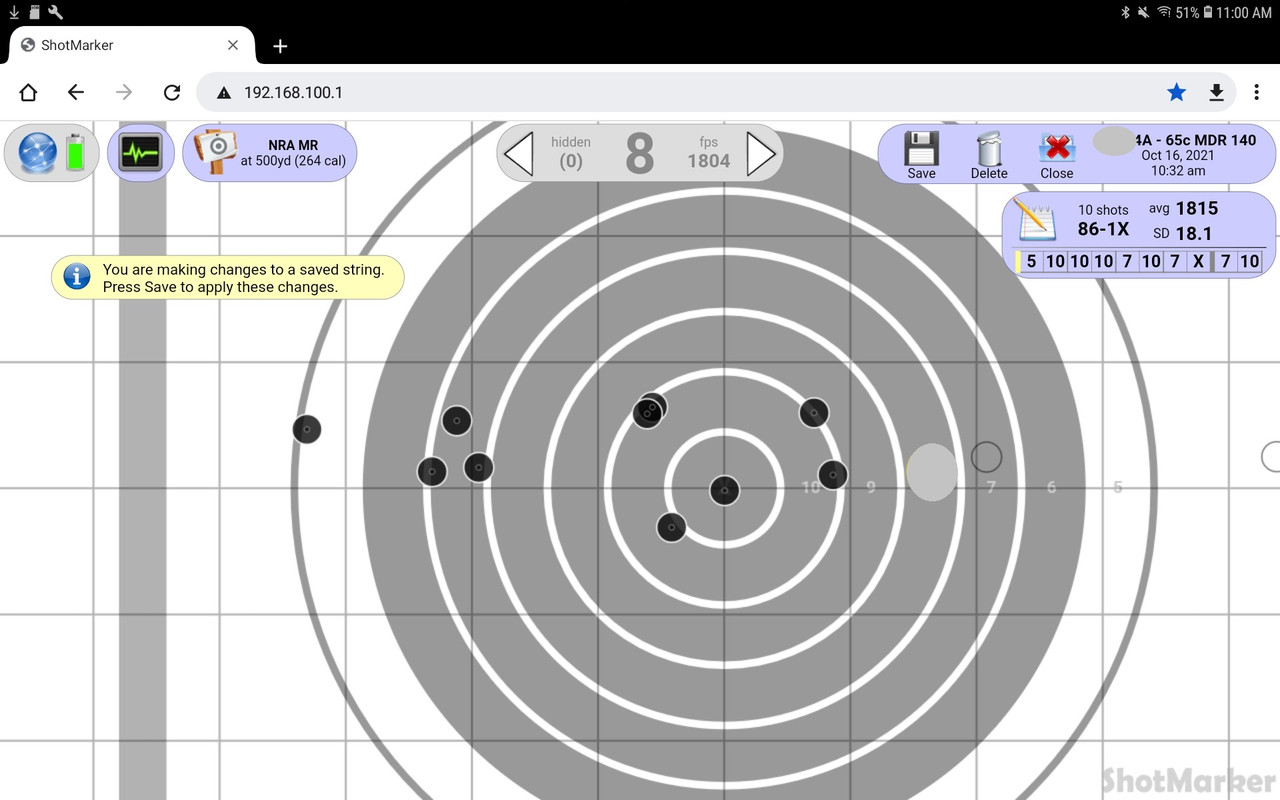This screenshot has width=1280, height=800.
Task: Go to previous shot with left arrow
Action: (518, 155)
